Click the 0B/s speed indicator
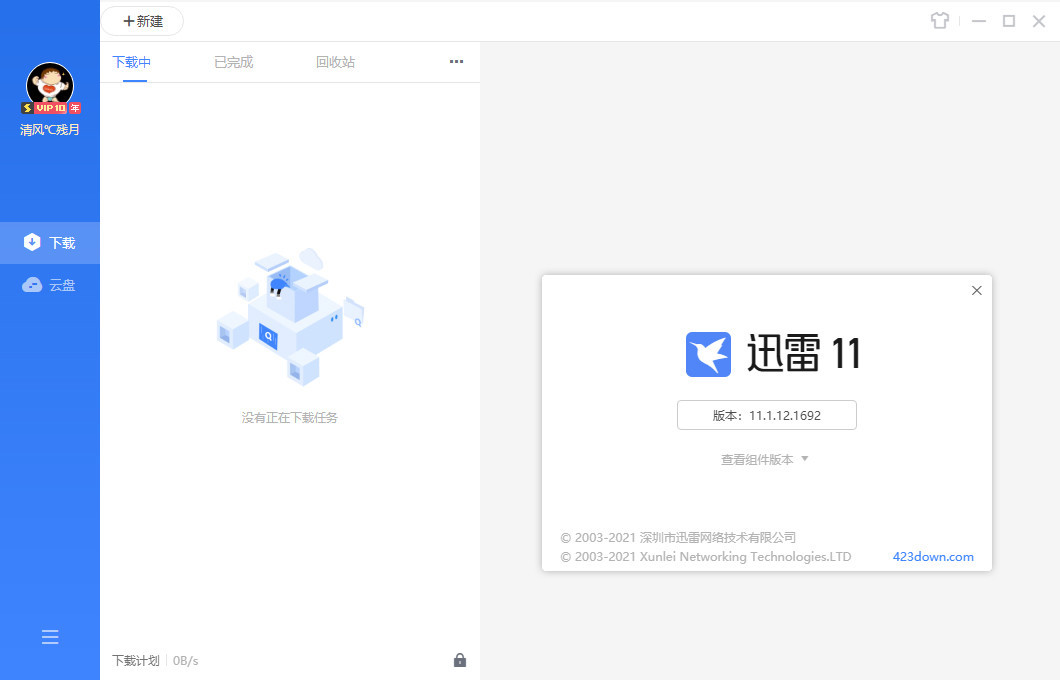Viewport: 1060px width, 680px height. tap(185, 660)
